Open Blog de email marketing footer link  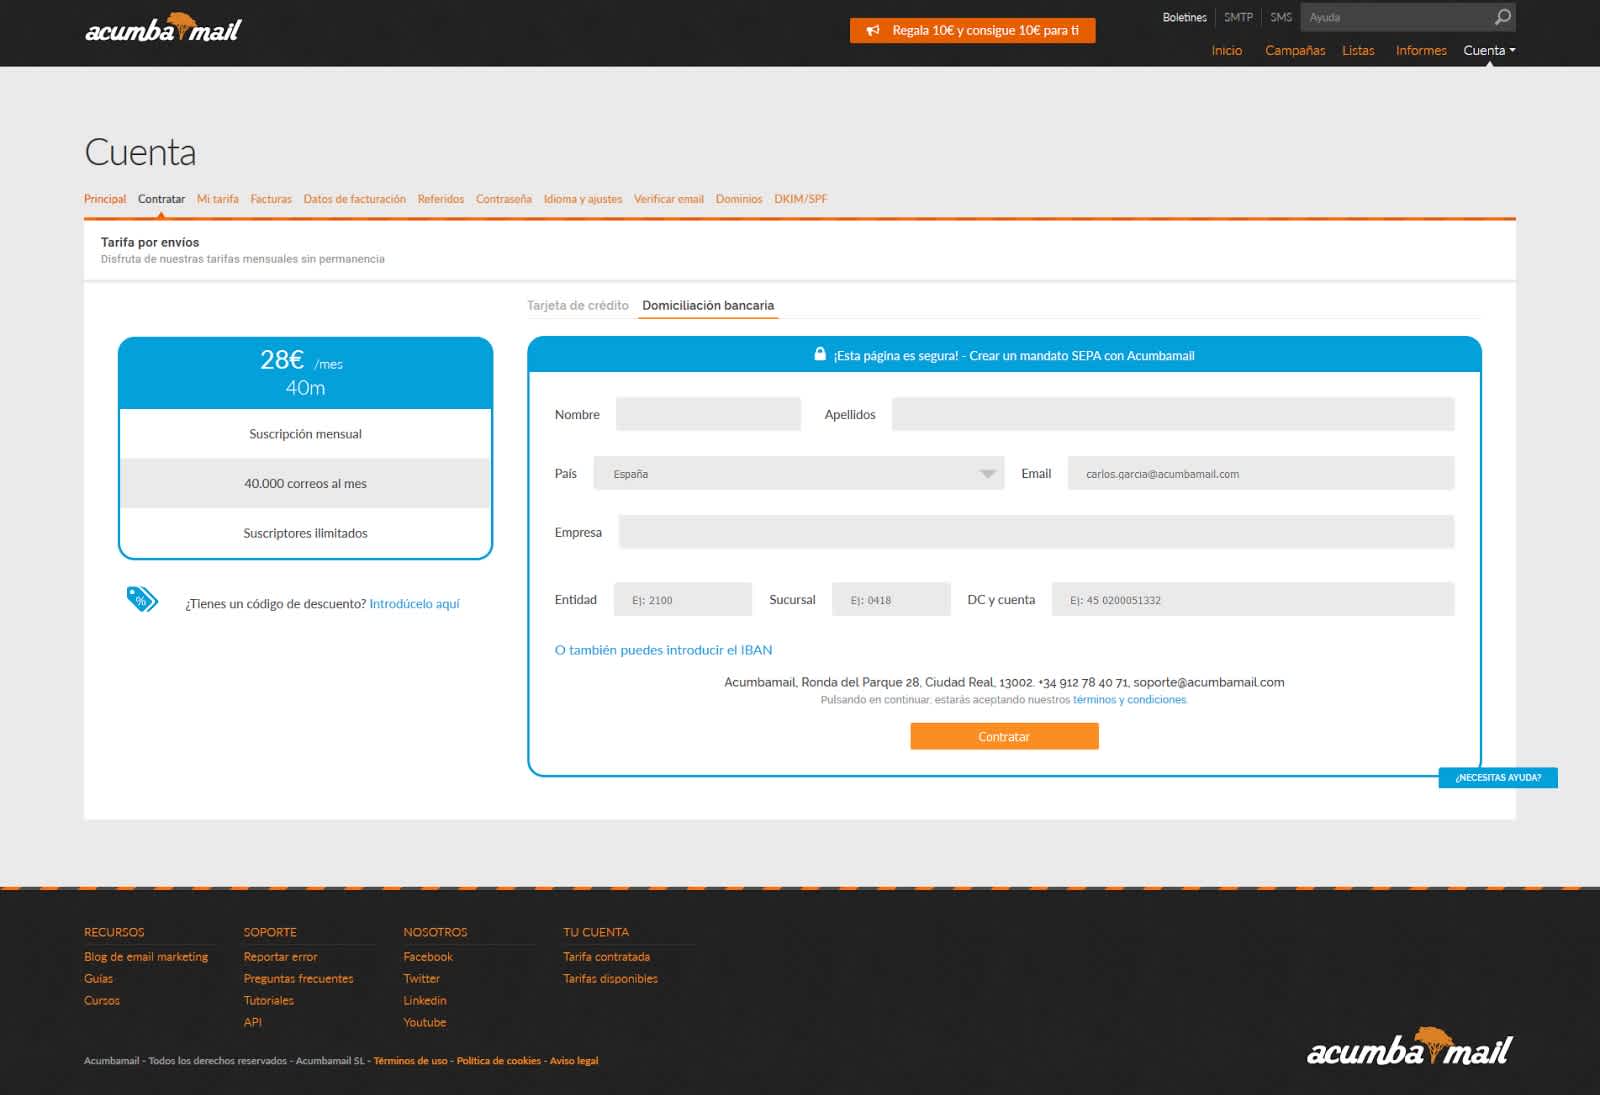click(x=146, y=957)
